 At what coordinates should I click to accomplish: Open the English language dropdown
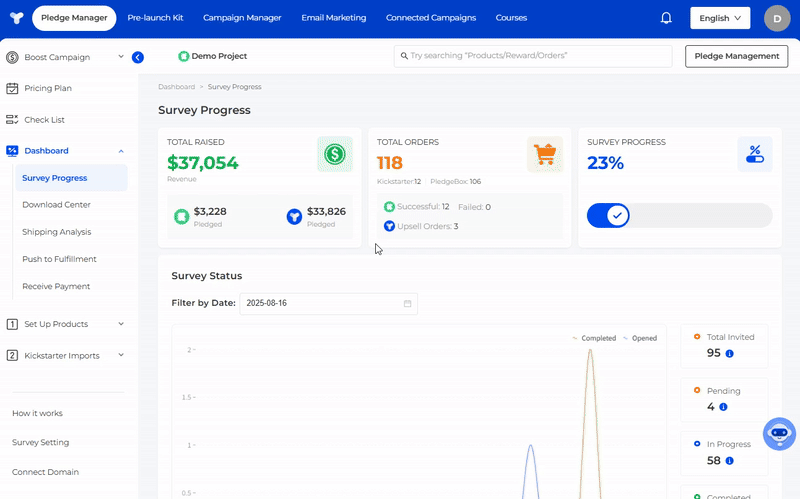pos(720,18)
